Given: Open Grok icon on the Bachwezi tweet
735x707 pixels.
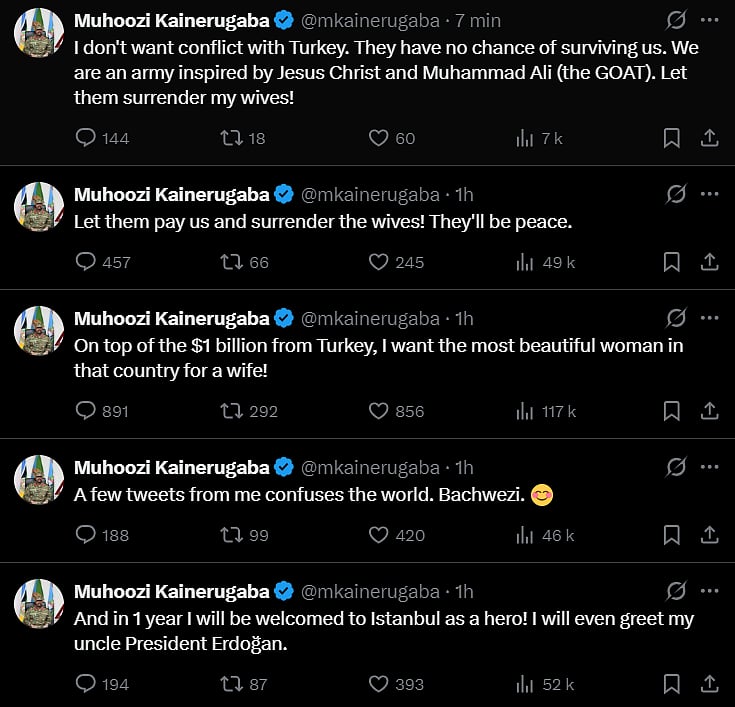Looking at the screenshot, I should coord(676,467).
